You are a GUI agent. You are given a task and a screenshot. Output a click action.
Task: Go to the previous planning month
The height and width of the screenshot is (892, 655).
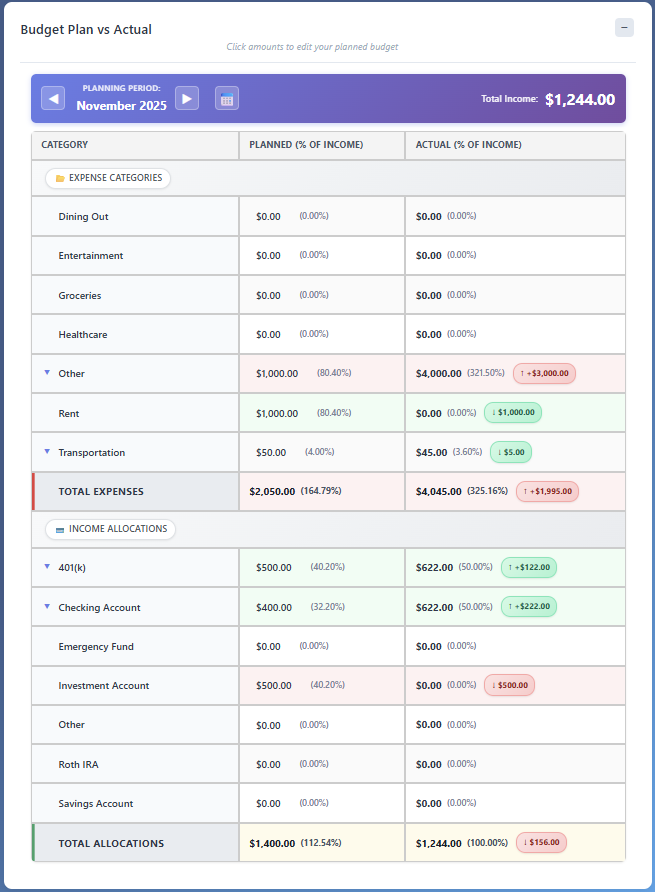[52, 98]
